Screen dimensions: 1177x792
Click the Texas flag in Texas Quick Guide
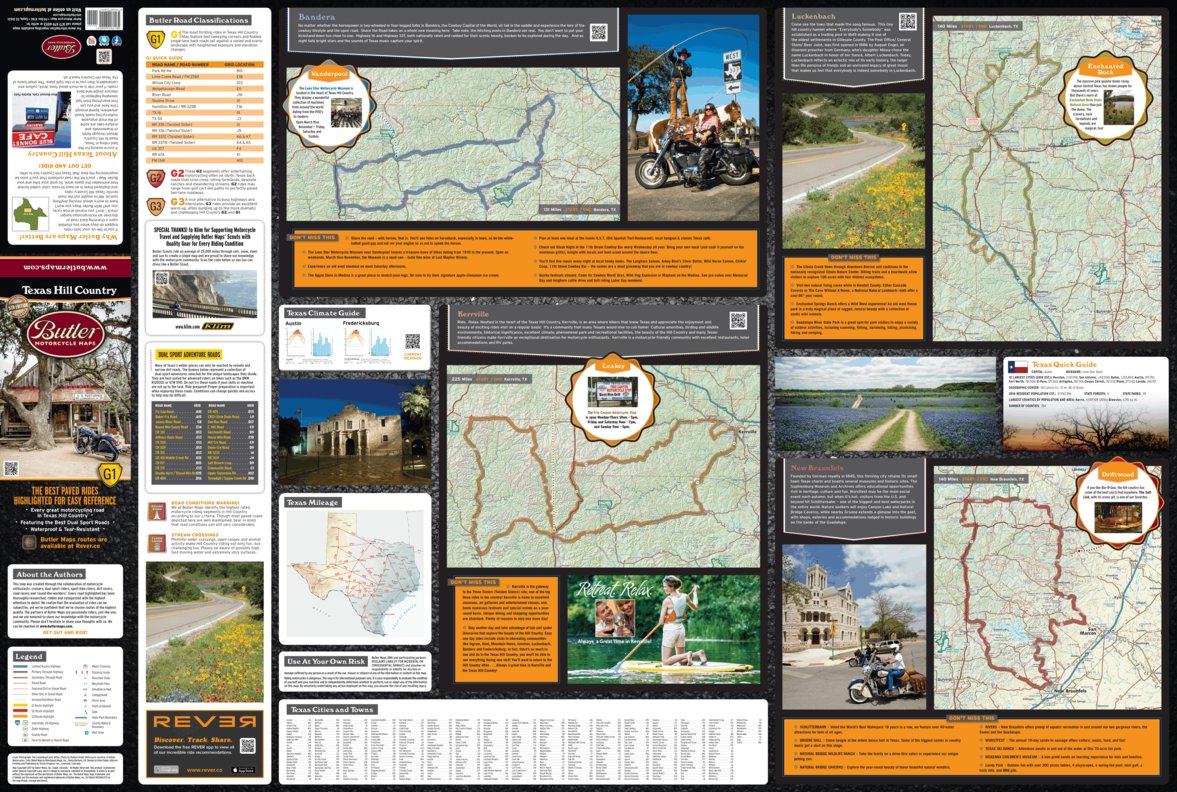click(1018, 366)
